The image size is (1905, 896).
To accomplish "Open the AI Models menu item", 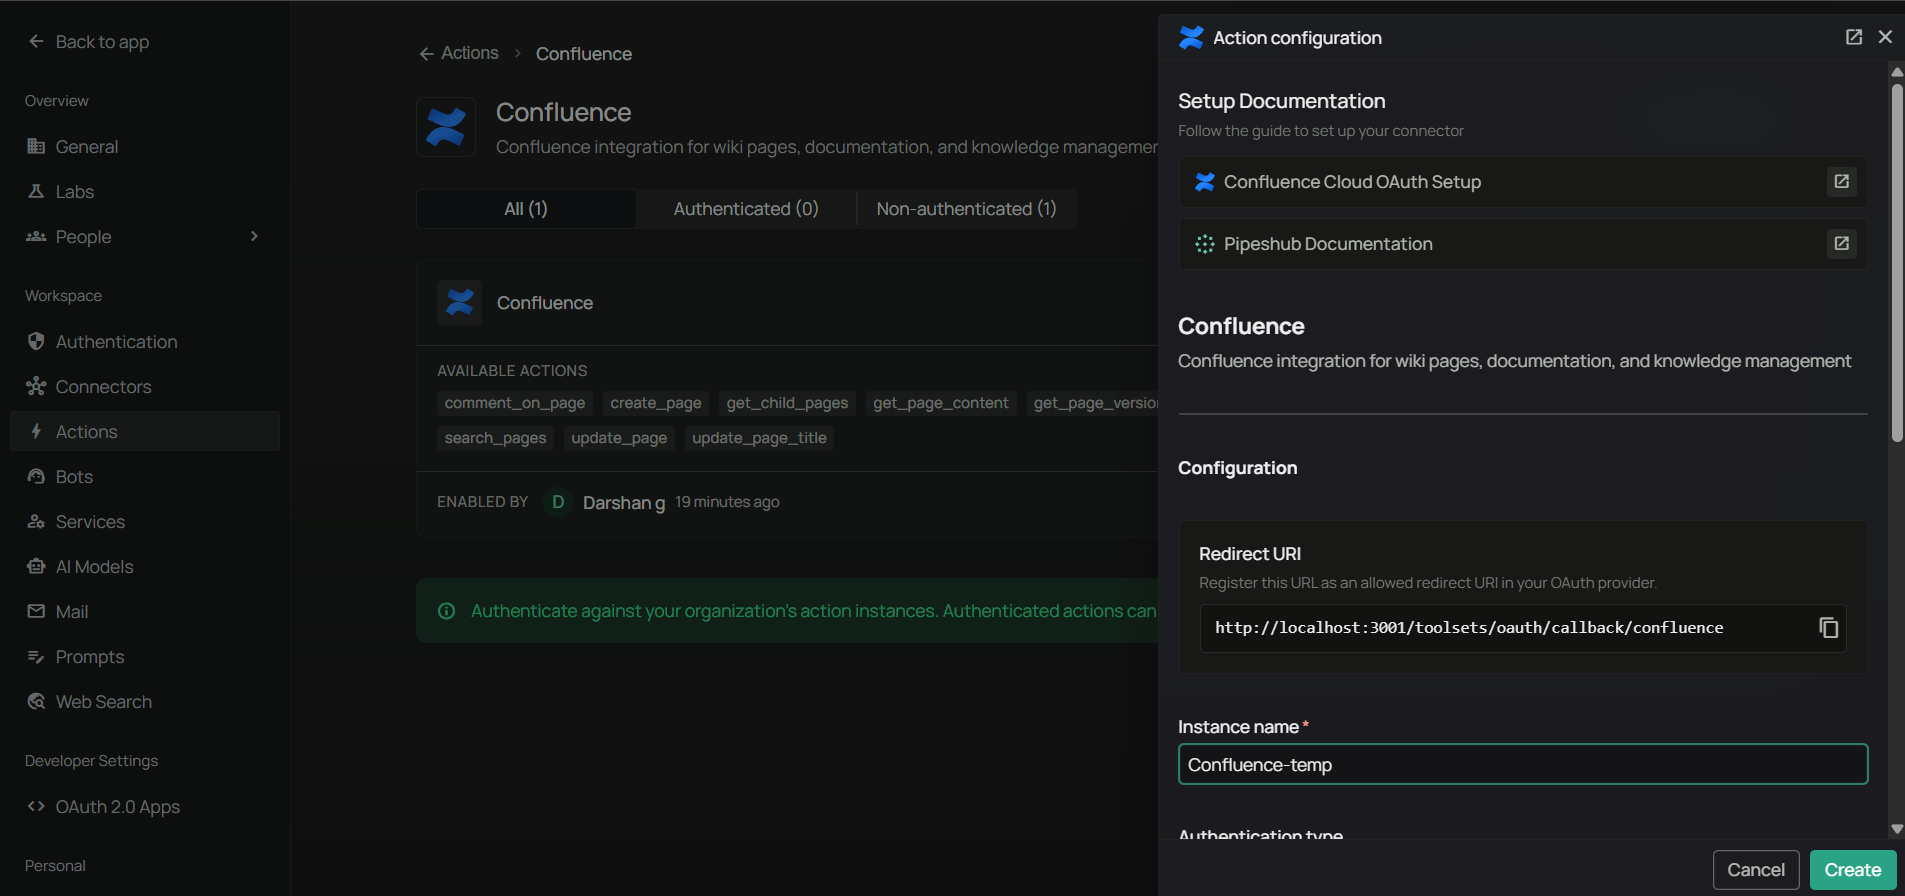I will [x=145, y=566].
